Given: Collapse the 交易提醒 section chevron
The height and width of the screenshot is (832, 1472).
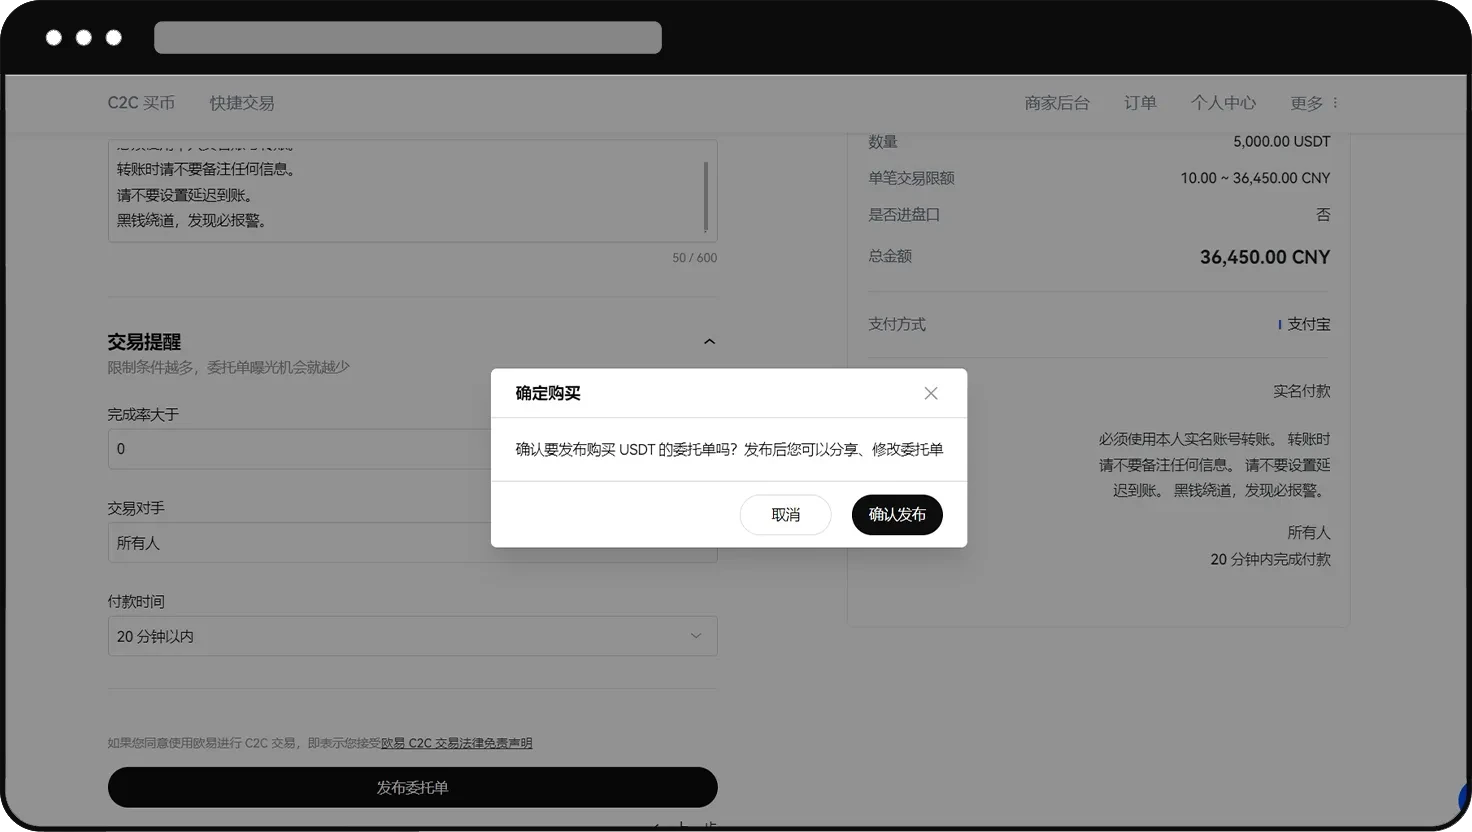Looking at the screenshot, I should [x=709, y=342].
